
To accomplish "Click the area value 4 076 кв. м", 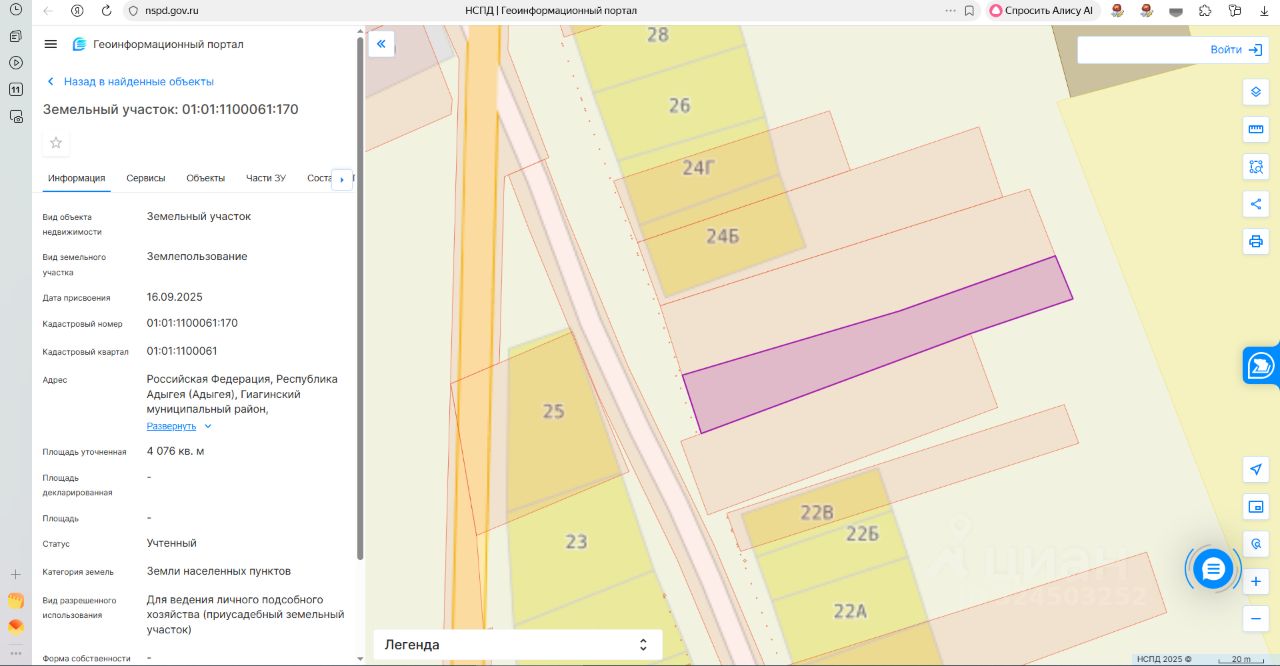I will tap(175, 451).
